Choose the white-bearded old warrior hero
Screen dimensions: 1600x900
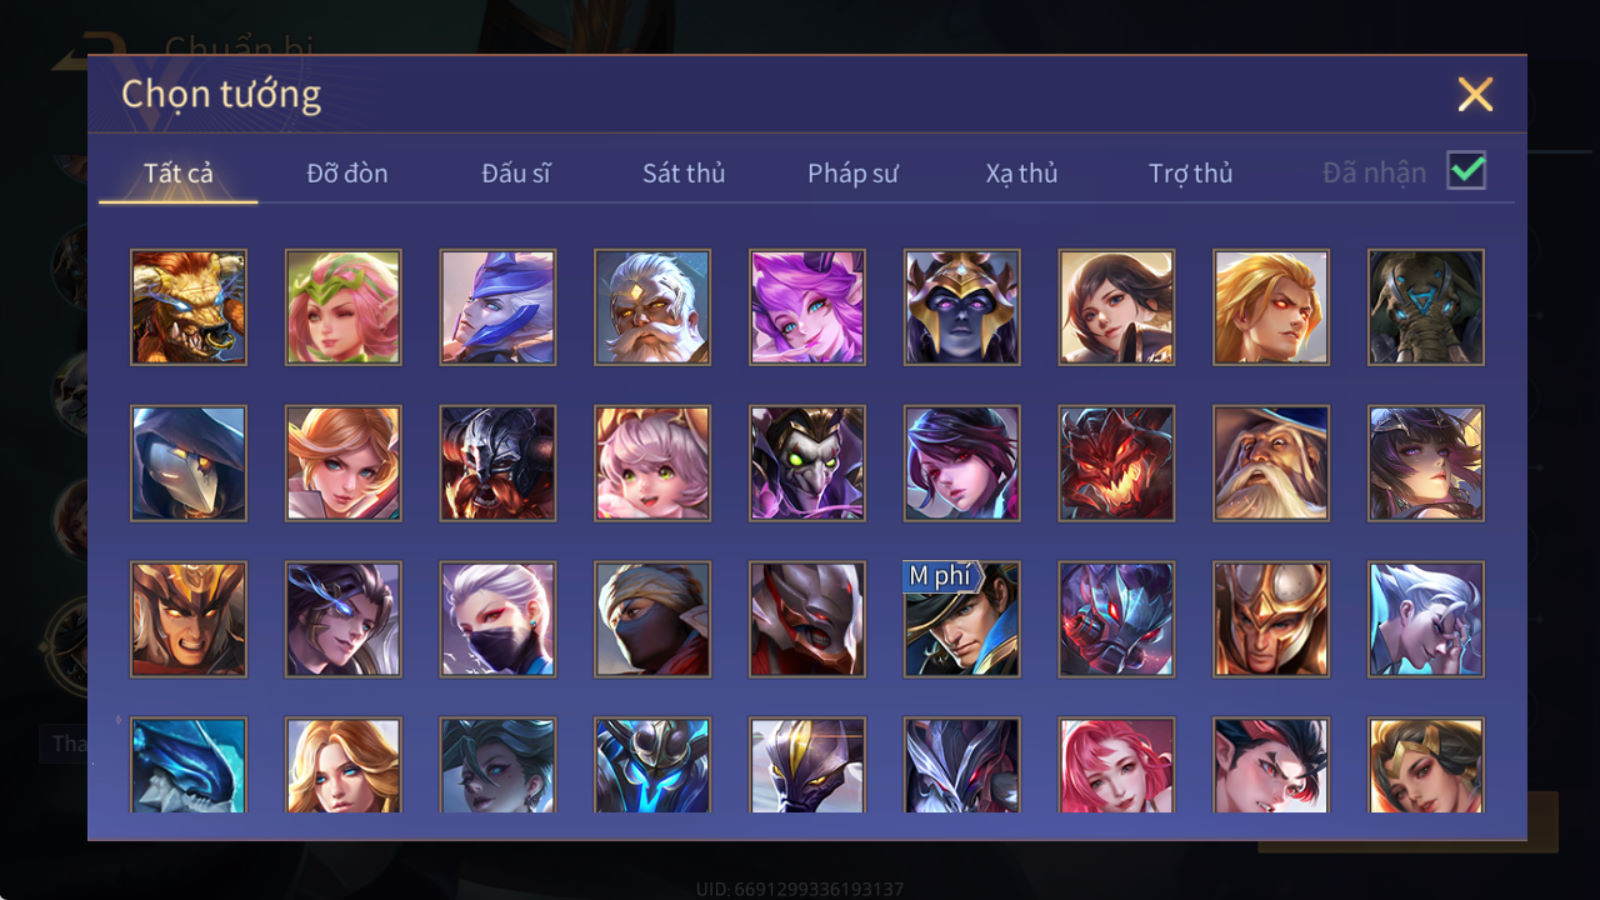click(x=652, y=307)
